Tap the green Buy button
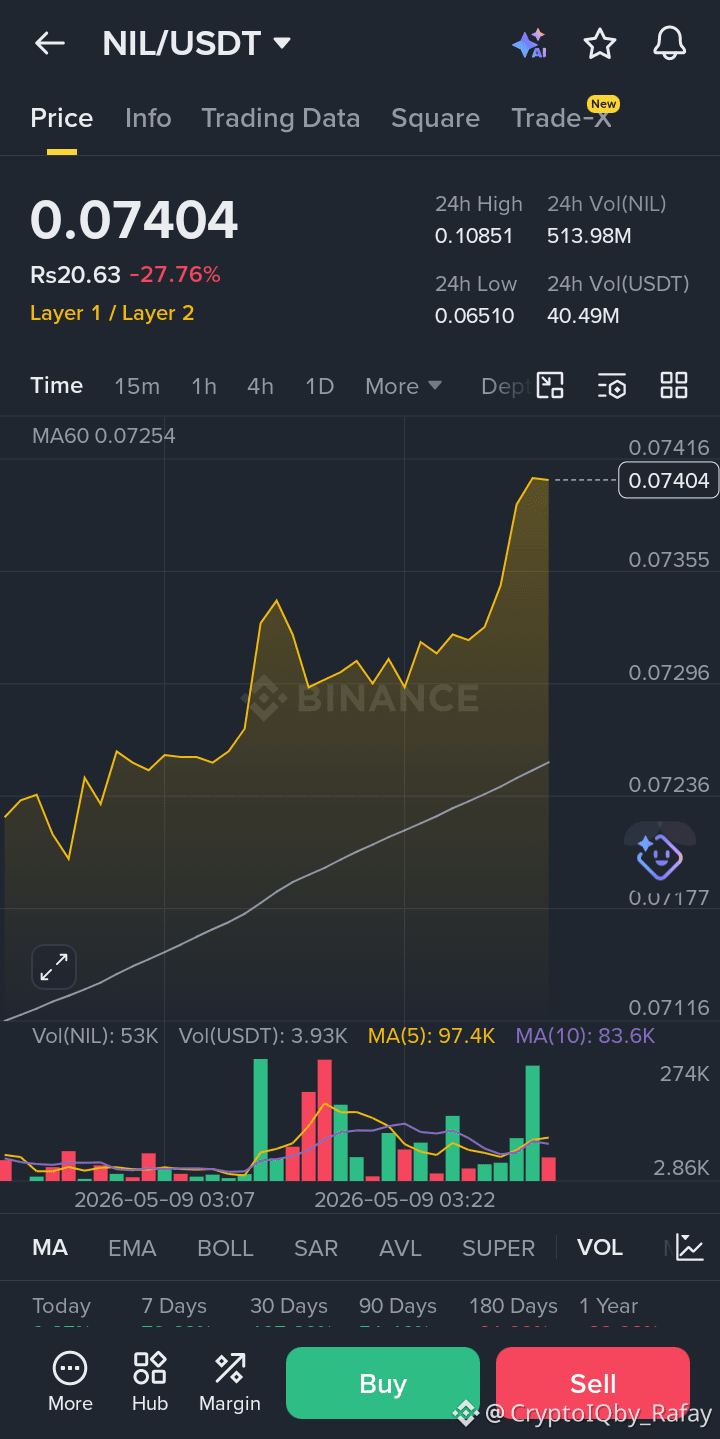Image resolution: width=720 pixels, height=1439 pixels. 383,1383
